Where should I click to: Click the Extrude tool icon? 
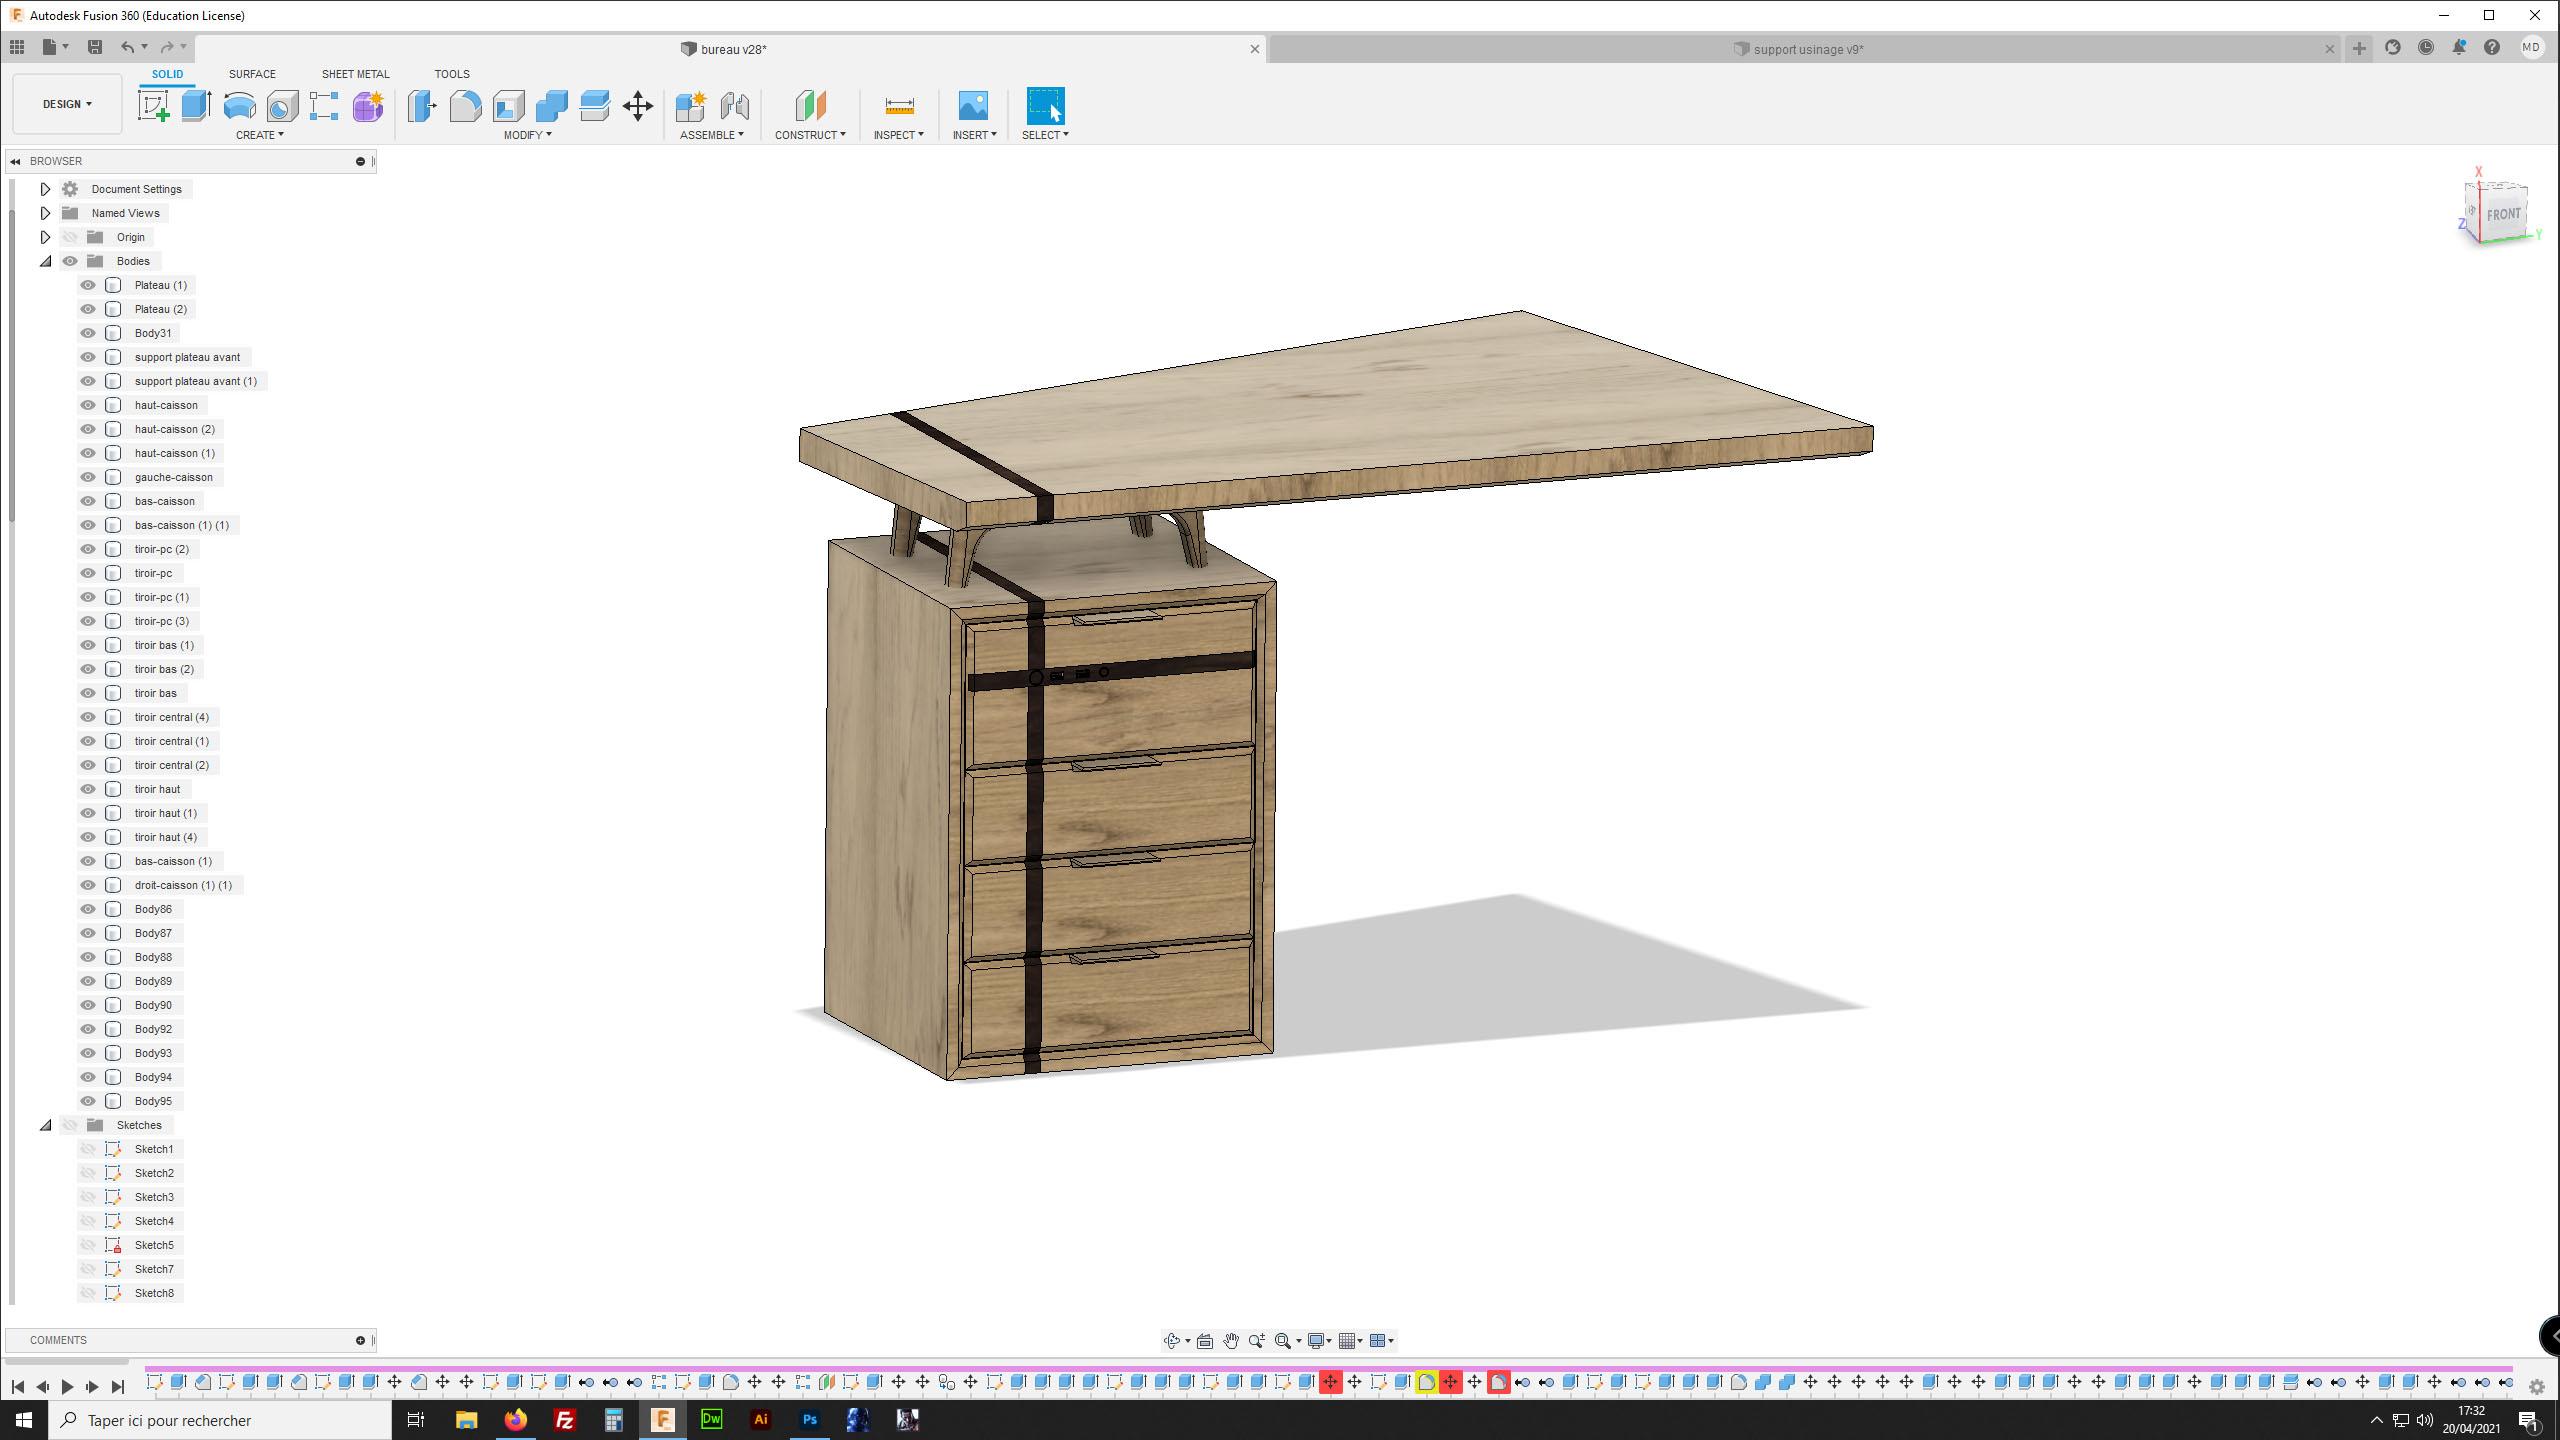[196, 106]
